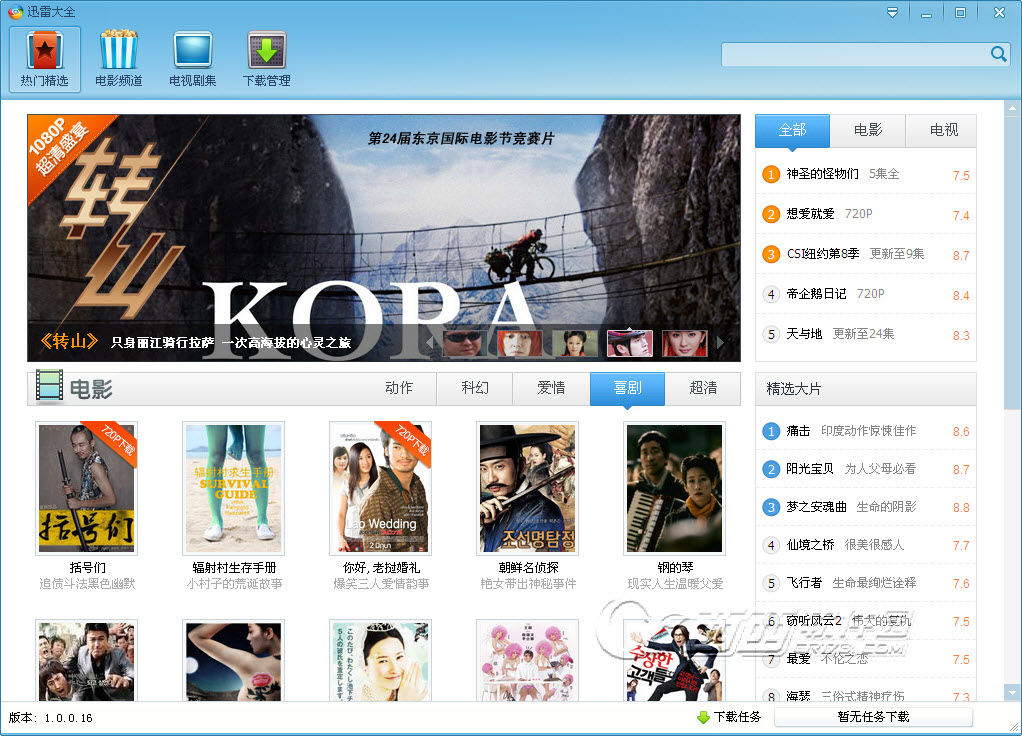Click the banner carousel right arrow

pos(718,344)
